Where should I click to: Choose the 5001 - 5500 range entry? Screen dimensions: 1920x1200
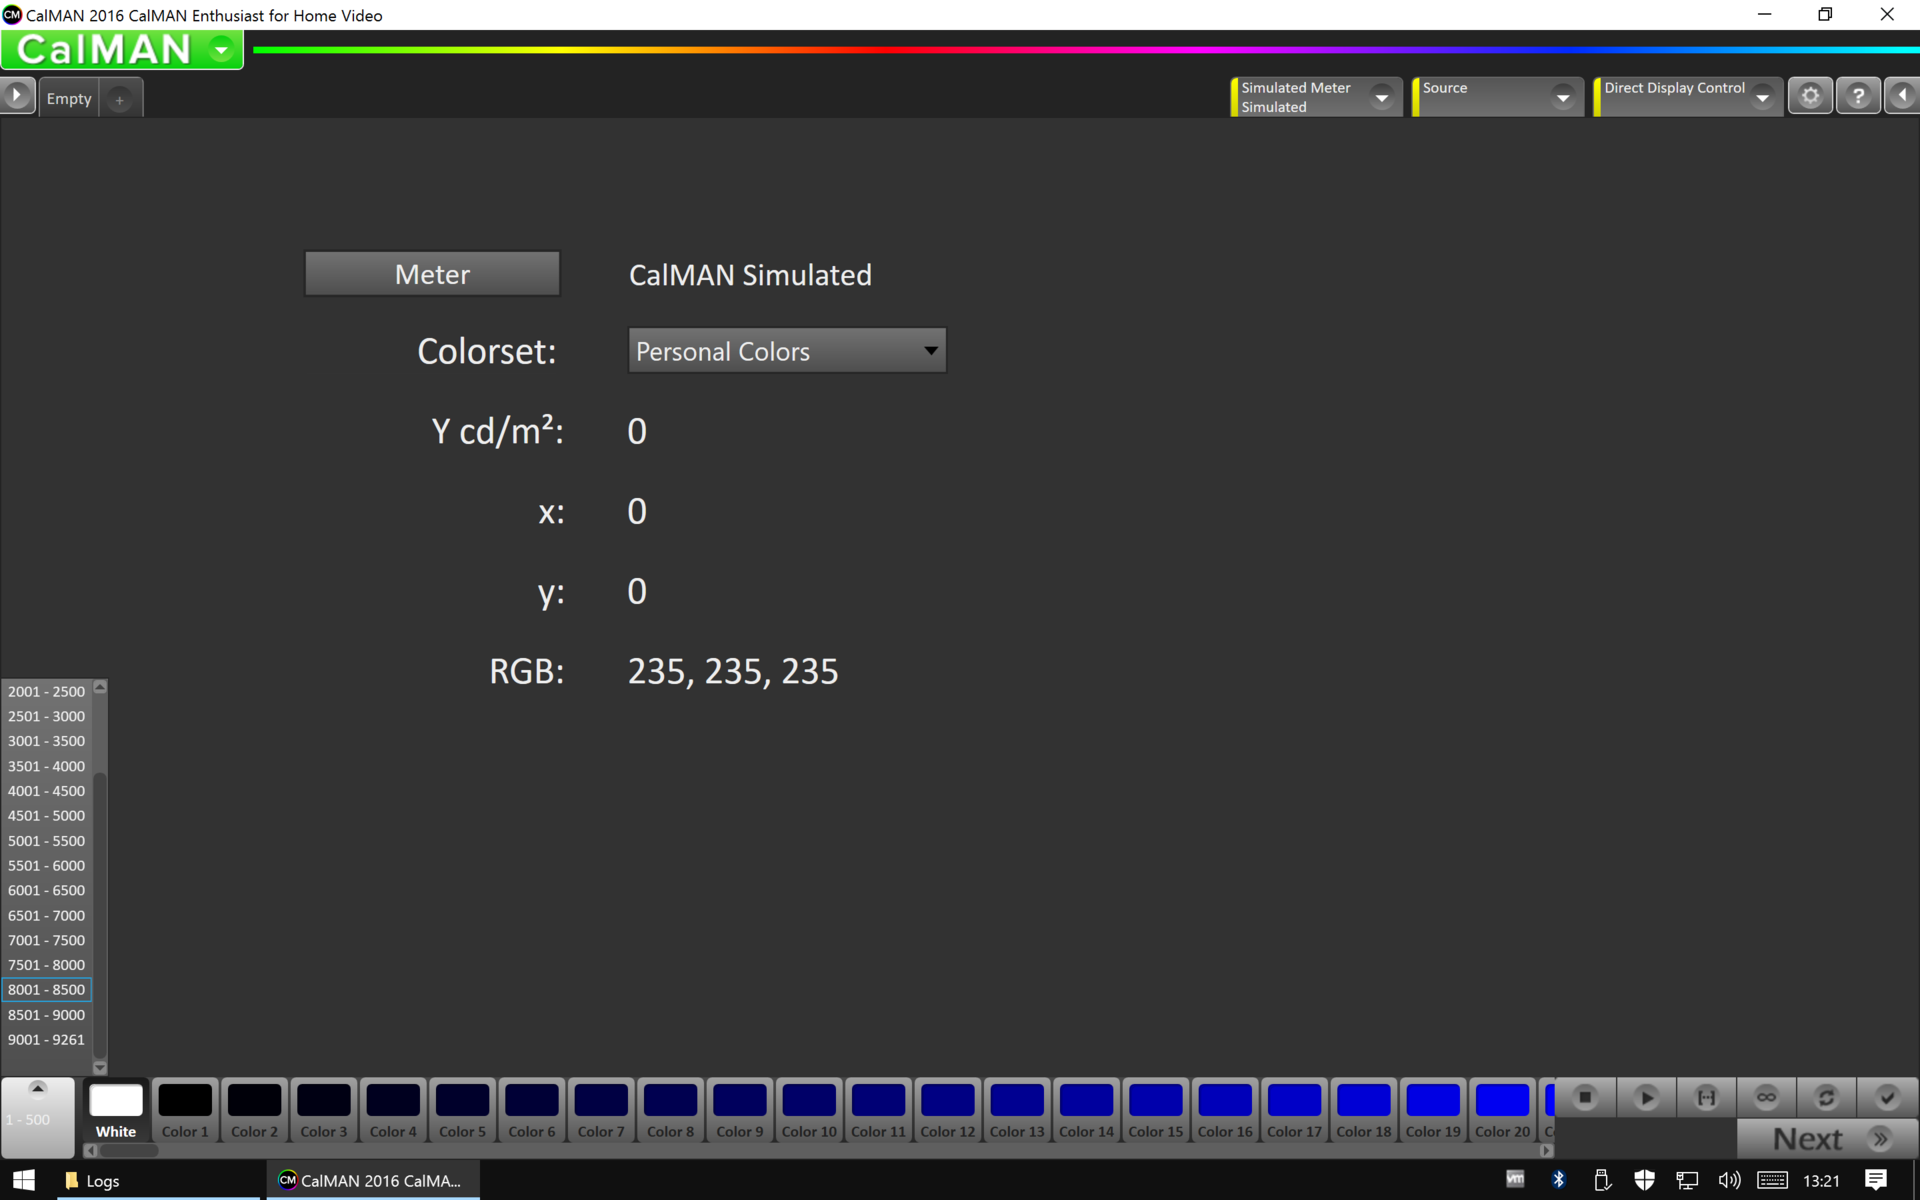[46, 841]
